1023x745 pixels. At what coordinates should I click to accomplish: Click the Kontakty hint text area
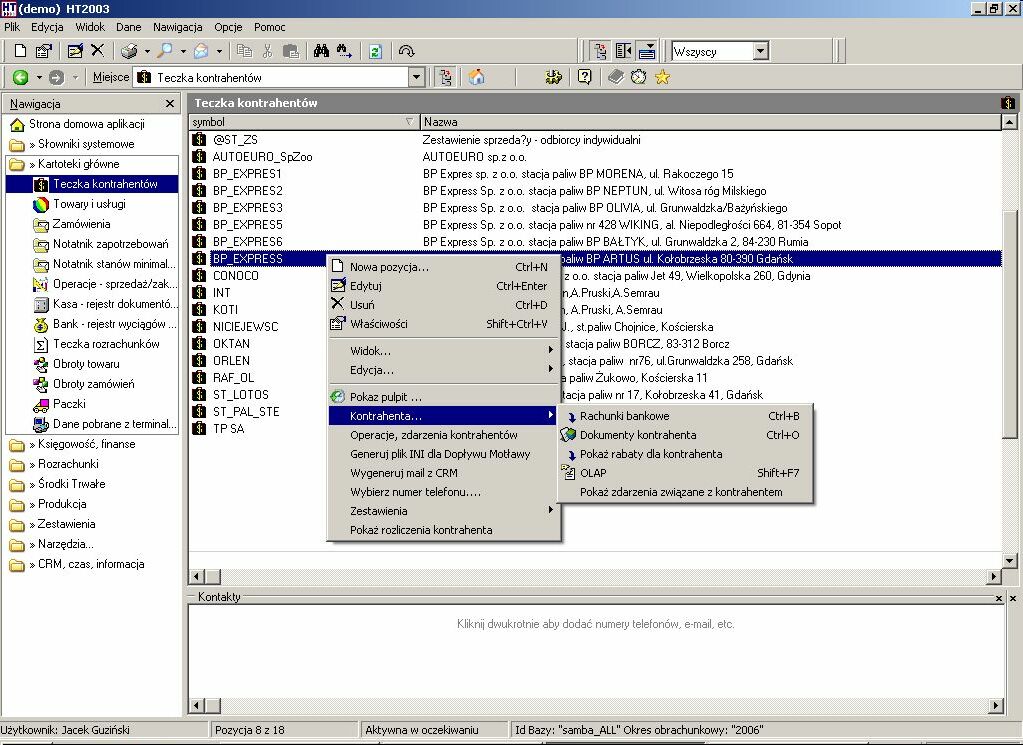596,624
